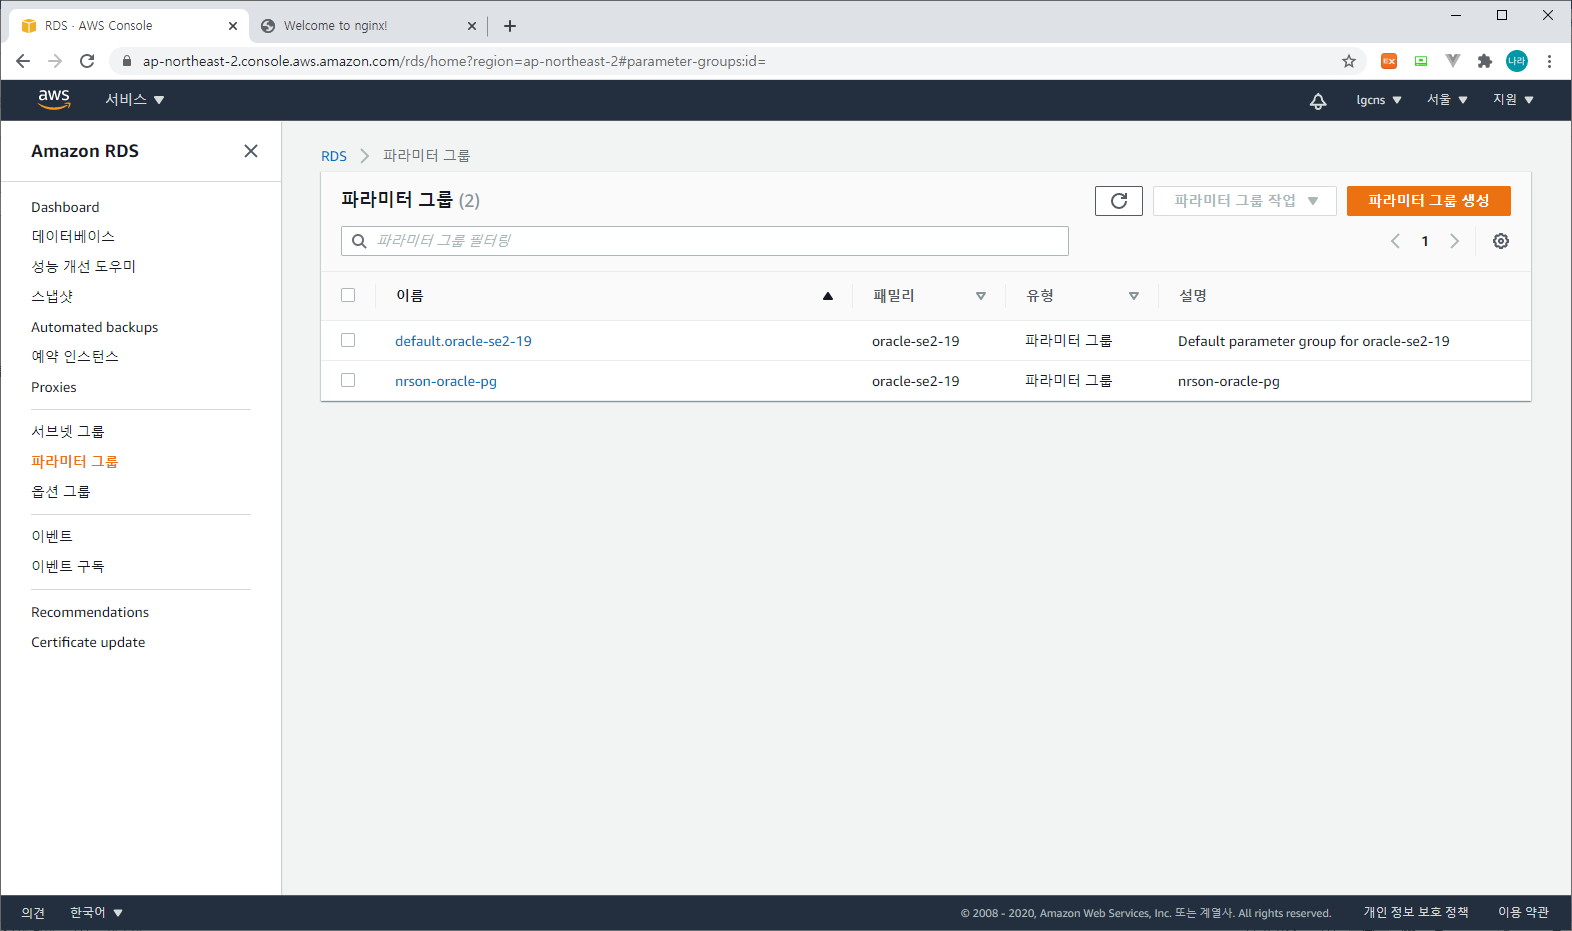Click the parameter group filter search field
The image size is (1572, 931).
pos(705,241)
